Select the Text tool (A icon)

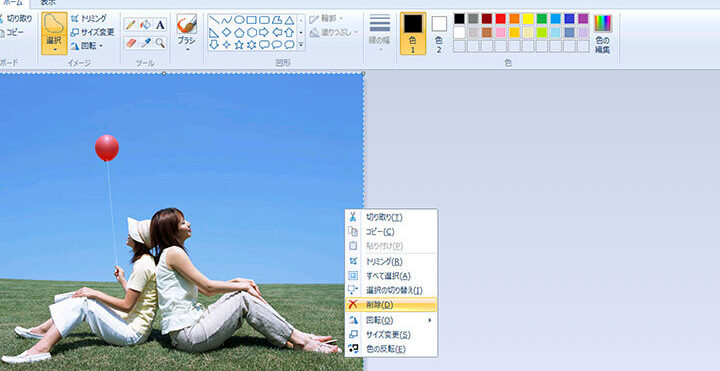(x=160, y=24)
